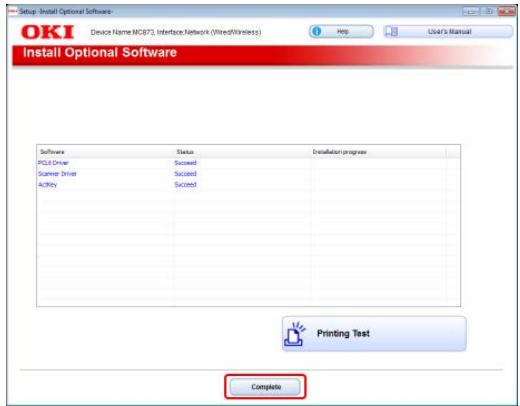Minimize the Setup window
The height and width of the screenshot is (406, 520).
(x=470, y=11)
